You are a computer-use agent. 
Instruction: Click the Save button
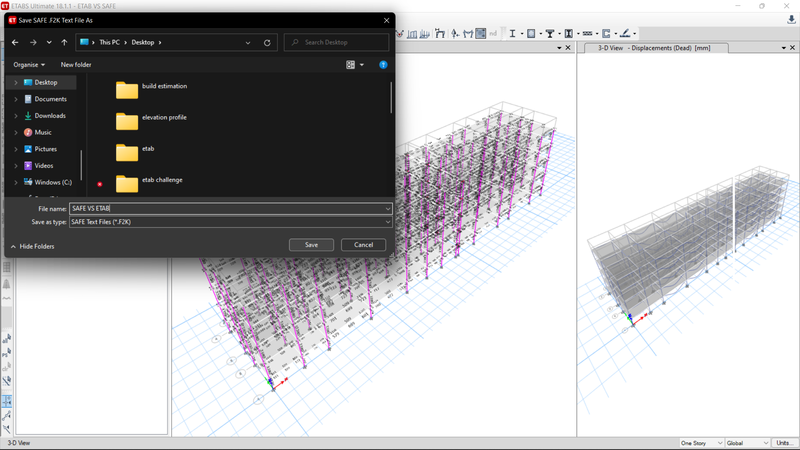(x=311, y=245)
